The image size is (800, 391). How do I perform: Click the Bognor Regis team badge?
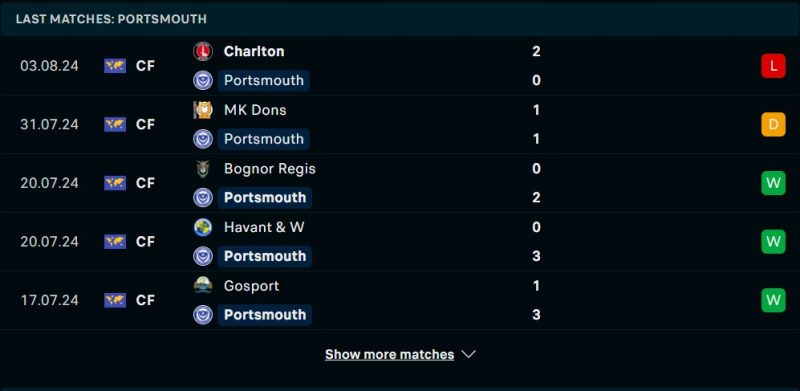coord(203,168)
